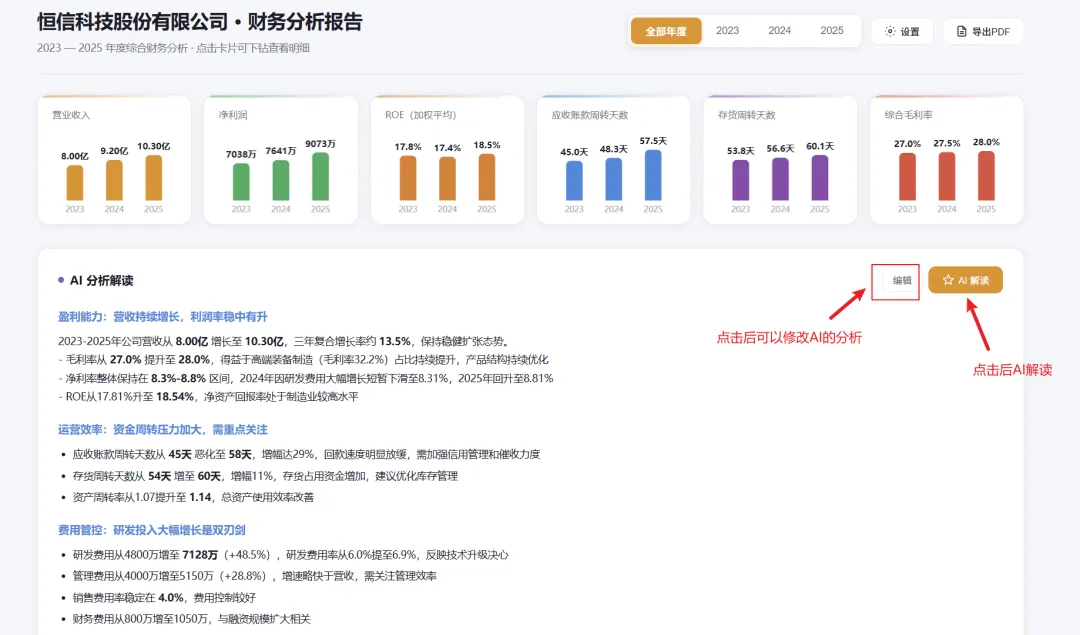Viewport: 1080px width, 635px height.
Task: Click the 2025 revenue bar 10.30亿
Action: (154, 178)
